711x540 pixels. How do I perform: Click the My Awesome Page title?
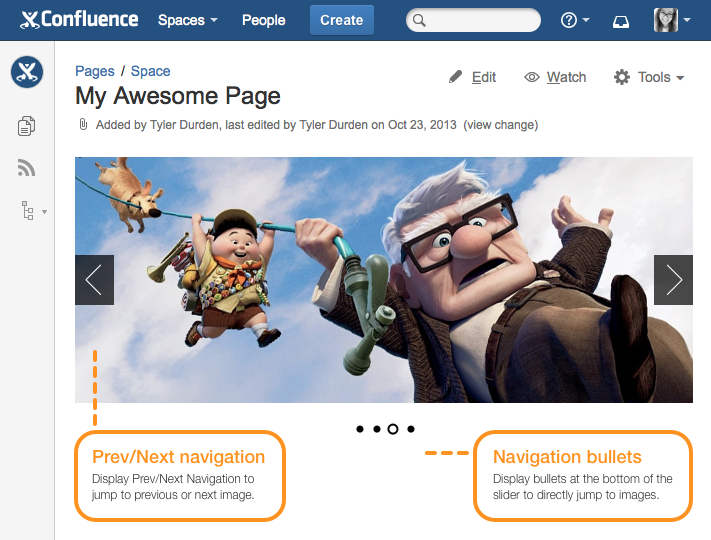point(178,96)
